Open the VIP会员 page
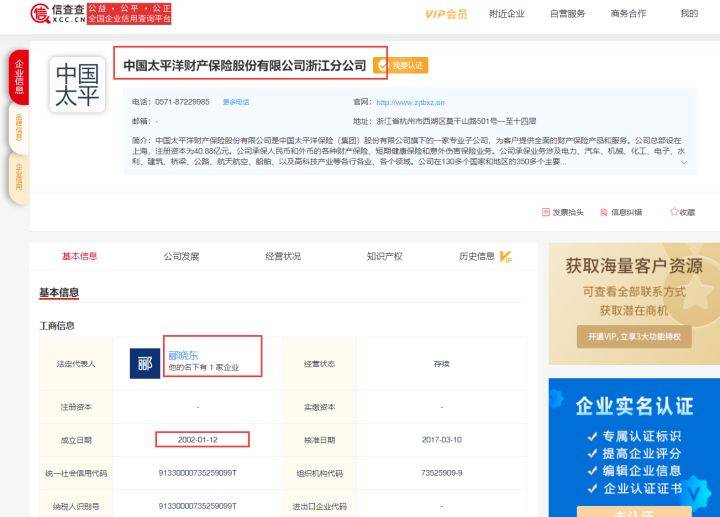Image resolution: width=720 pixels, height=517 pixels. click(x=446, y=14)
